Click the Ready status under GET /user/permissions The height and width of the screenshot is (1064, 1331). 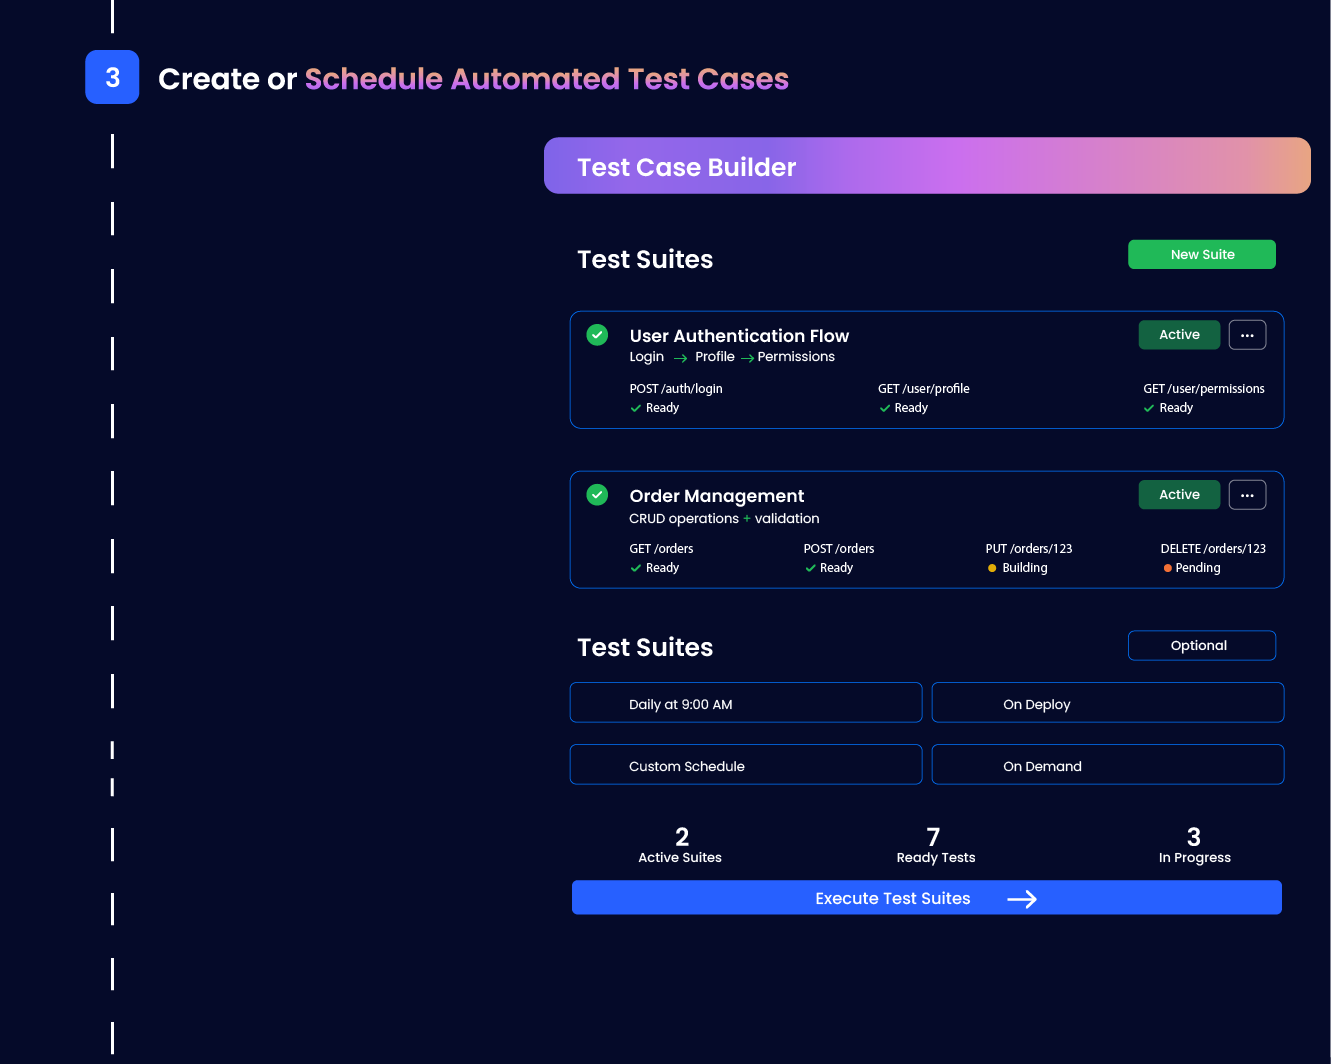[1169, 408]
